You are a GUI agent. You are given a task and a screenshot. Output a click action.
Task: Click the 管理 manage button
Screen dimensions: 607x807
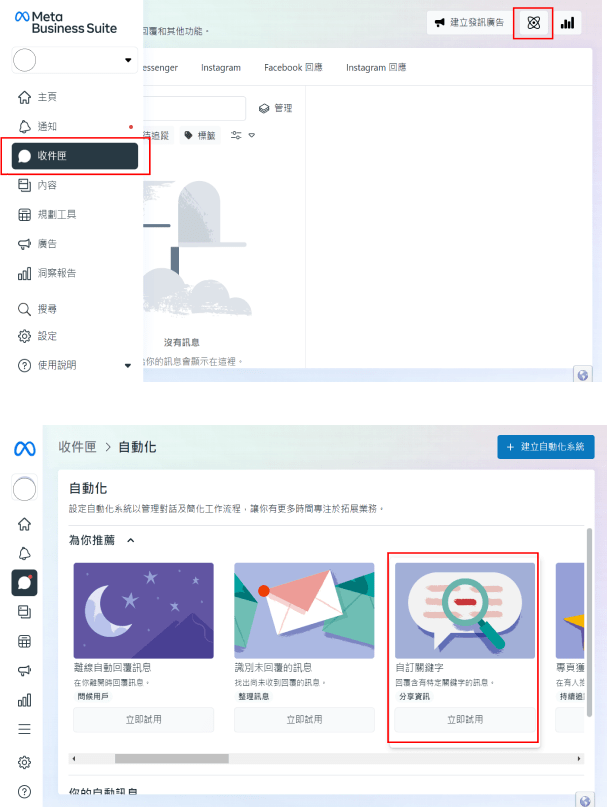click(x=275, y=108)
